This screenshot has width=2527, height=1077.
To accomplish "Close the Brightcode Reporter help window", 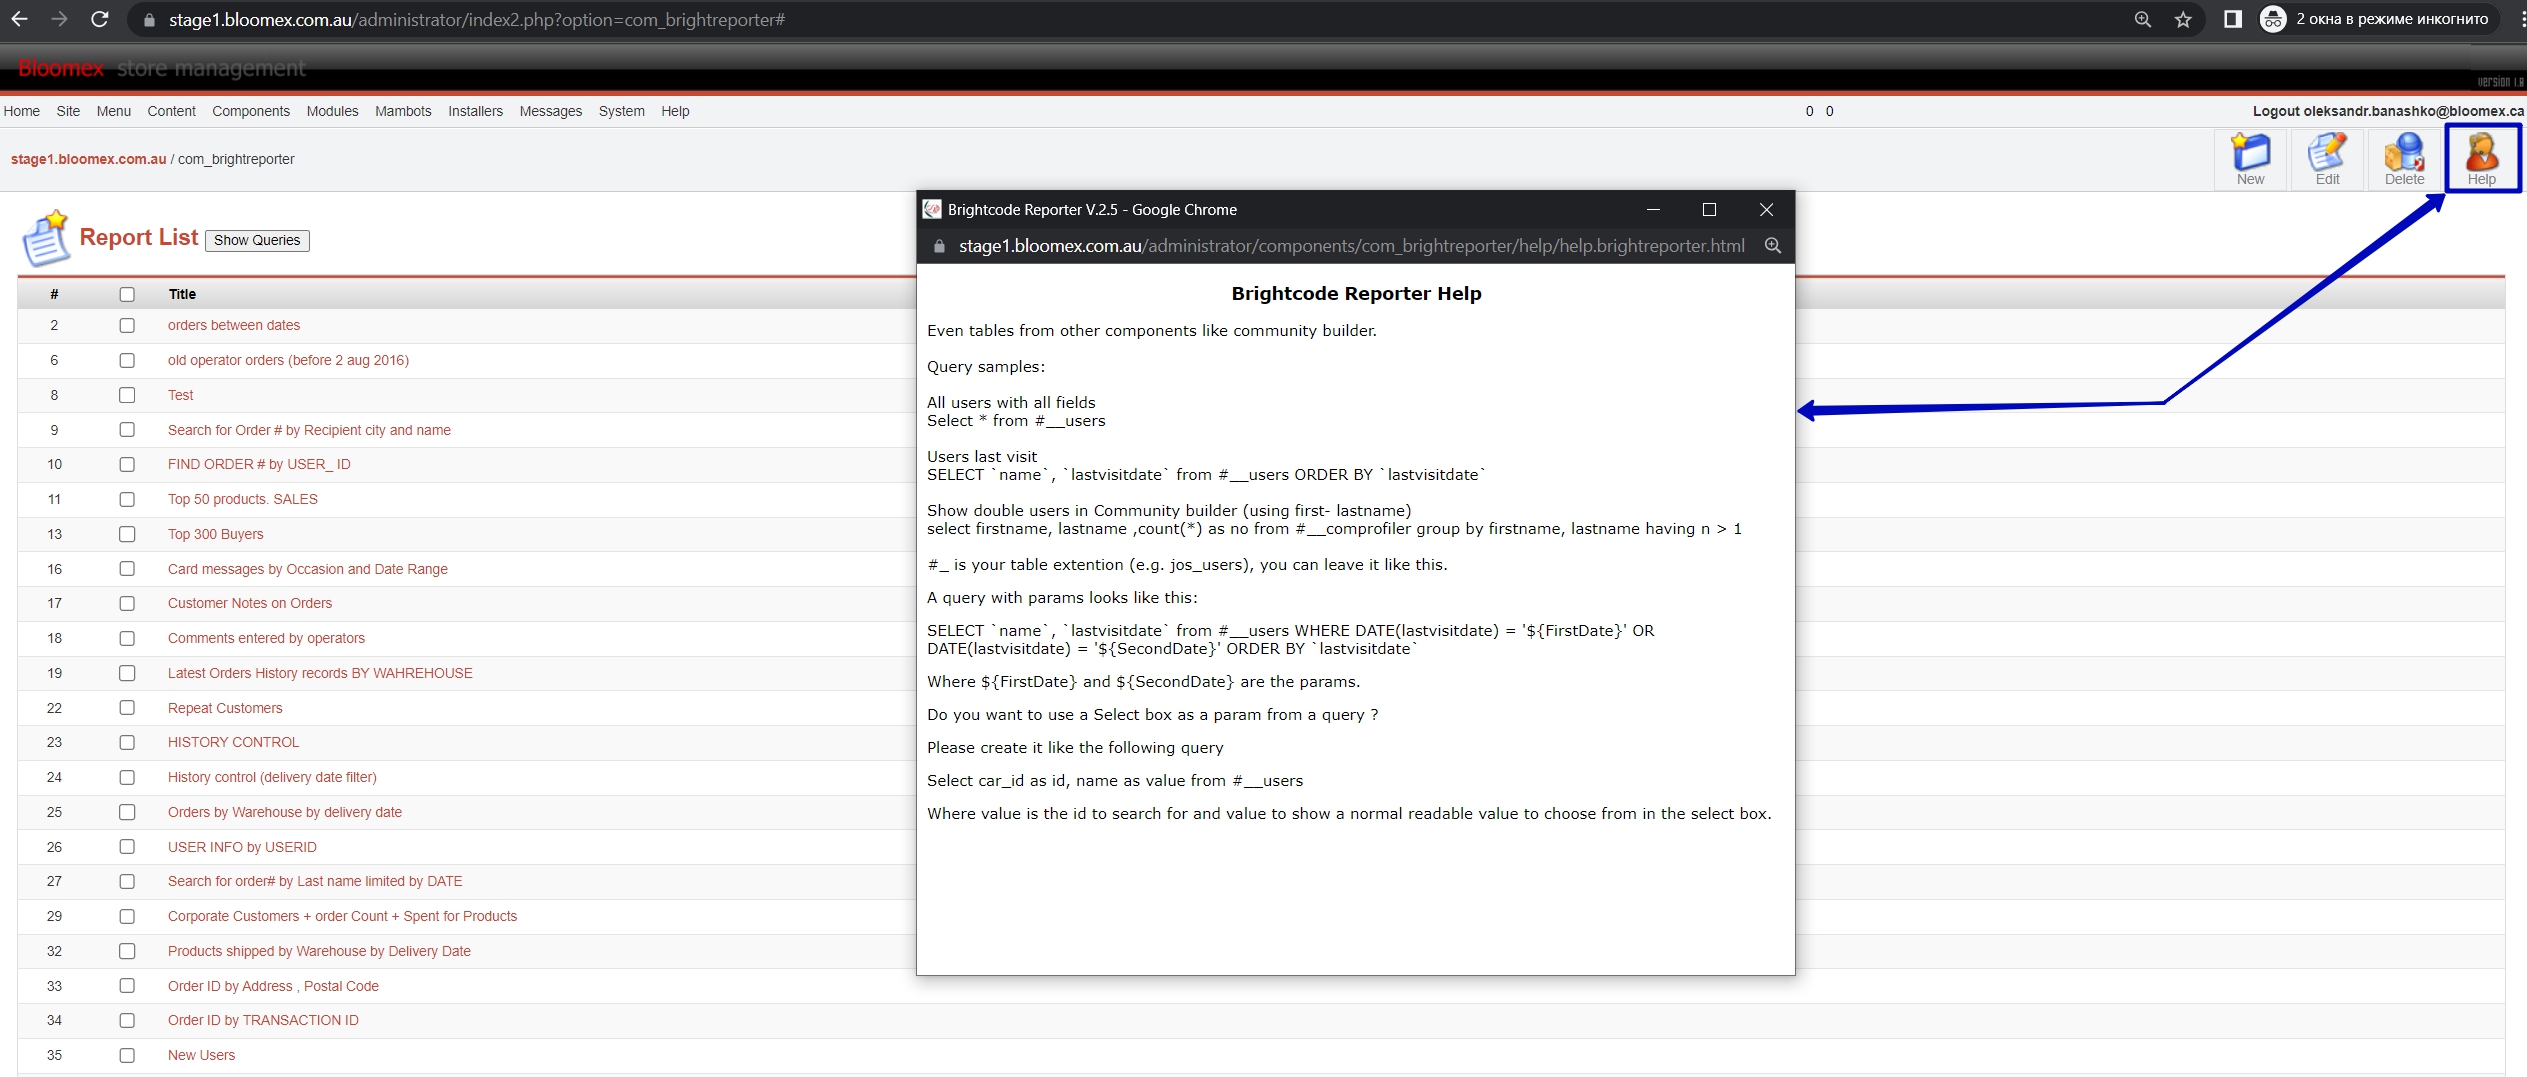I will 1766,209.
